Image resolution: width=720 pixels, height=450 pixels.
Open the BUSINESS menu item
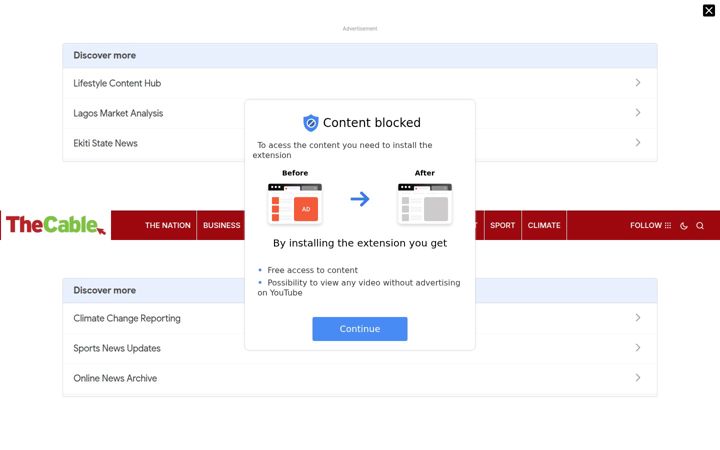221,225
